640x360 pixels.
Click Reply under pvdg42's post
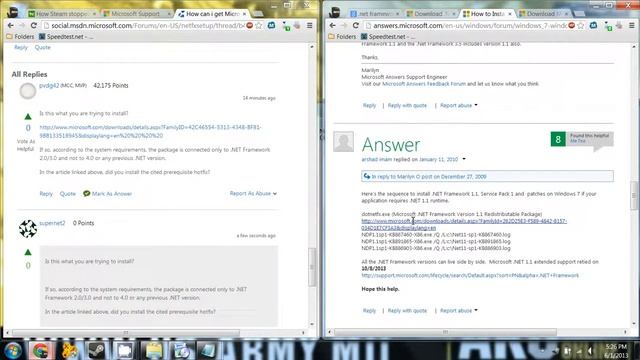(46, 193)
